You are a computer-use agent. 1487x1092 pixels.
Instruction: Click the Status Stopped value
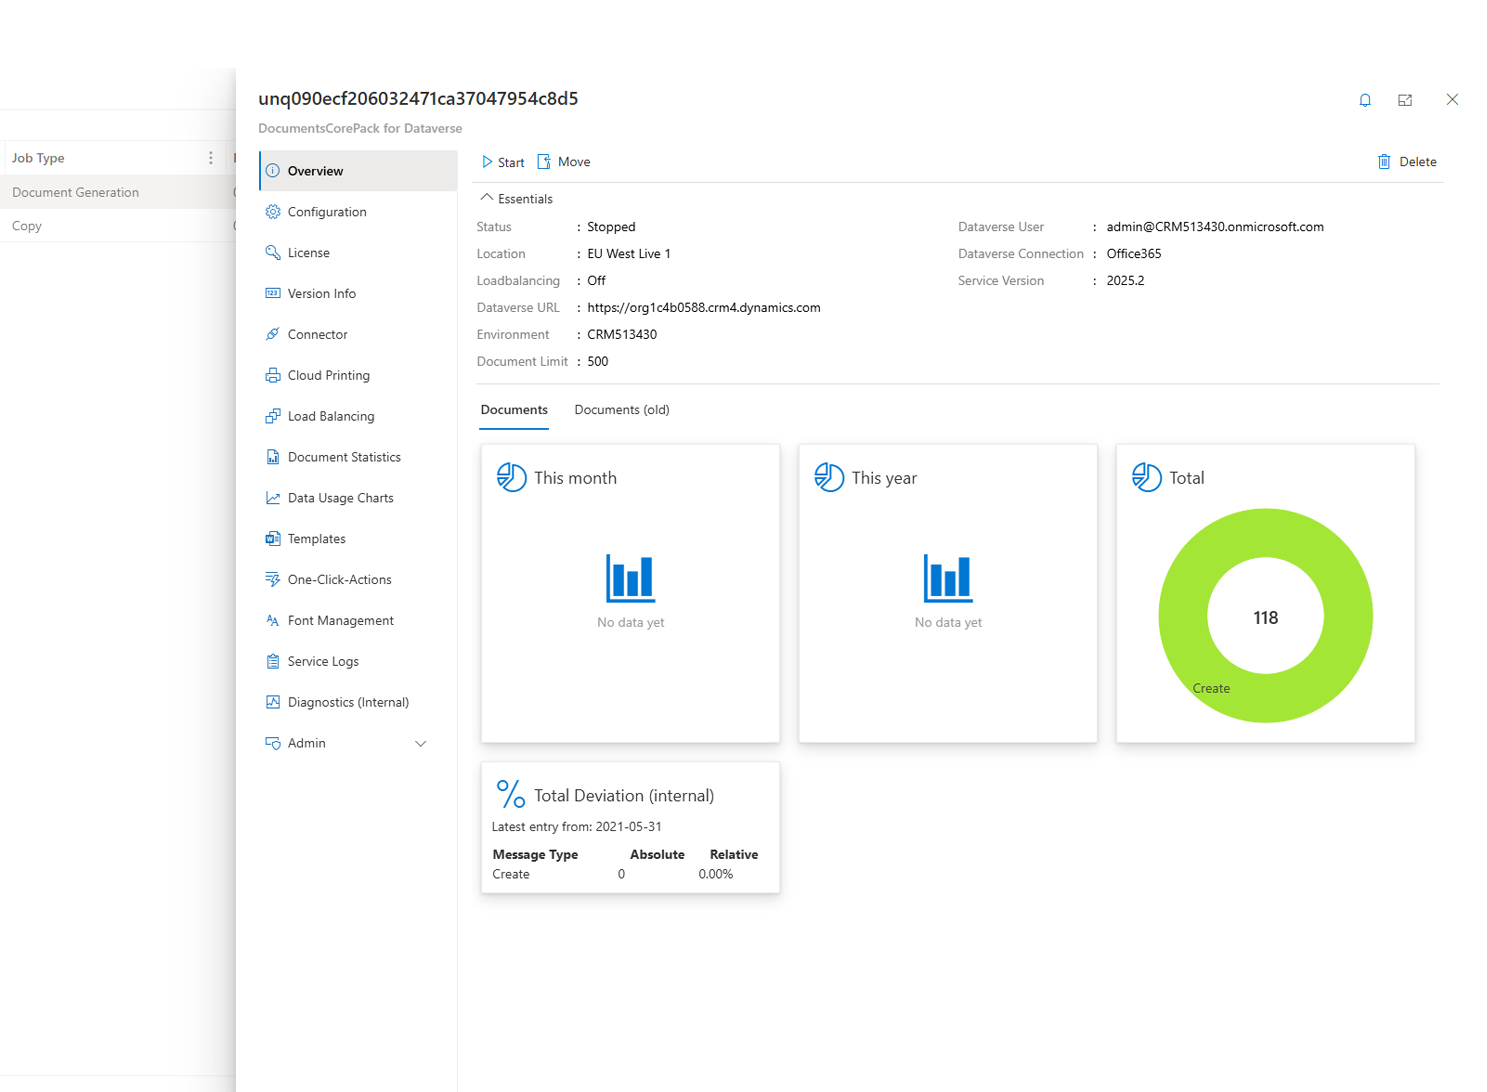tap(611, 227)
